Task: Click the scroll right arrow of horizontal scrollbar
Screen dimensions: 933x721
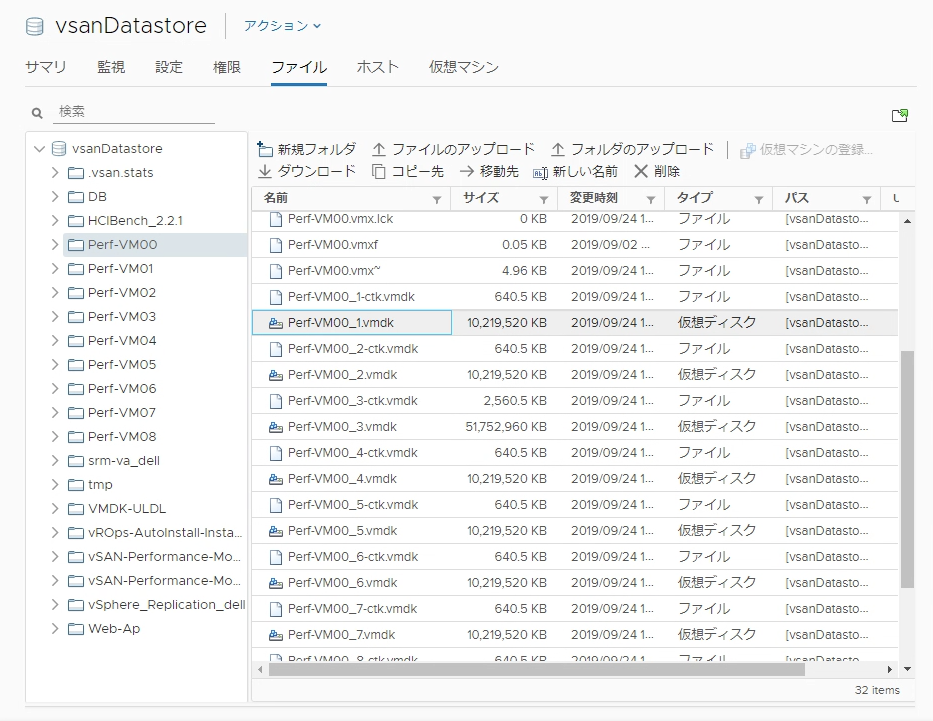Action: pos(890,669)
